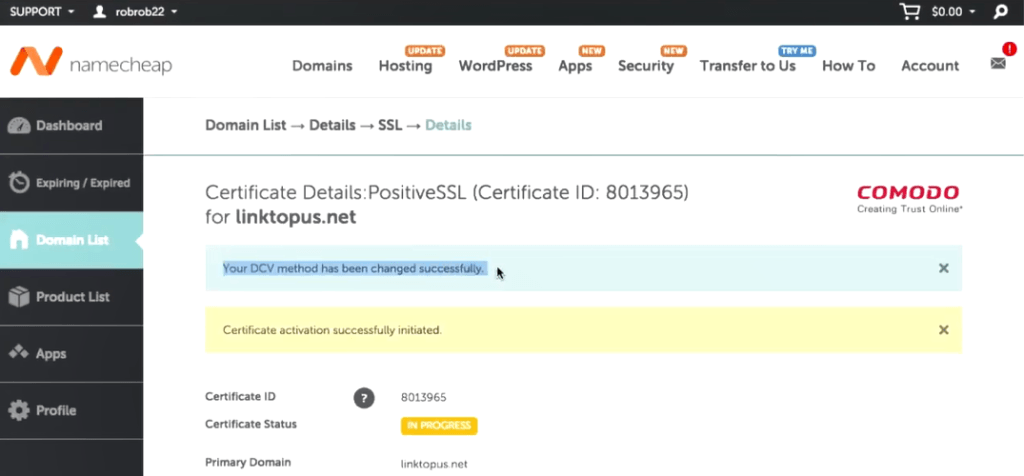
Task: Dismiss the certificate activation initiated notice
Action: pos(943,330)
